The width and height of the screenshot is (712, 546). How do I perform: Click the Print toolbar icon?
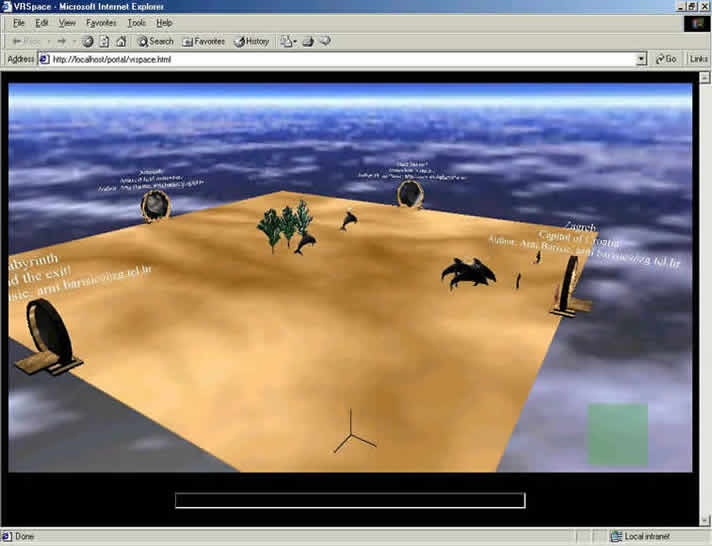pyautogui.click(x=308, y=41)
